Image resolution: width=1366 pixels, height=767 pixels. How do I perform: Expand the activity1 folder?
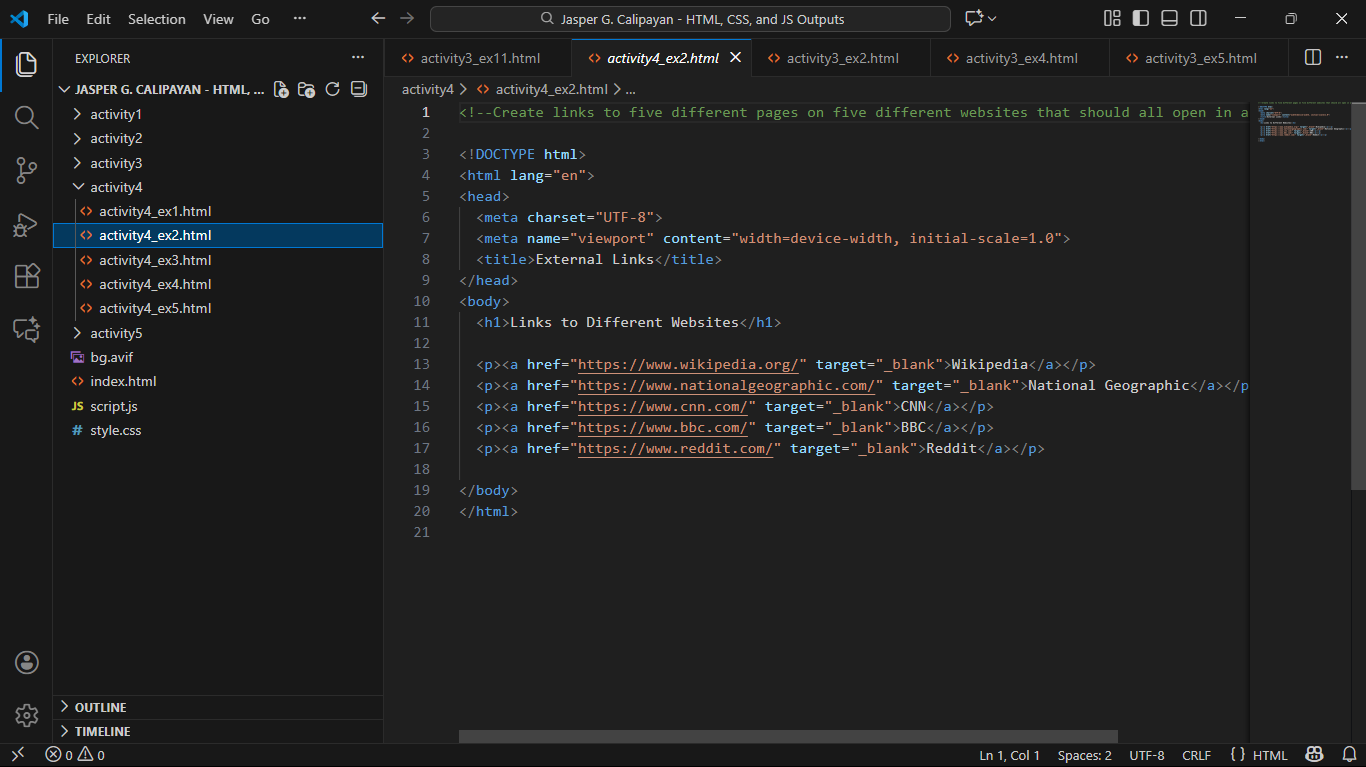coord(116,114)
